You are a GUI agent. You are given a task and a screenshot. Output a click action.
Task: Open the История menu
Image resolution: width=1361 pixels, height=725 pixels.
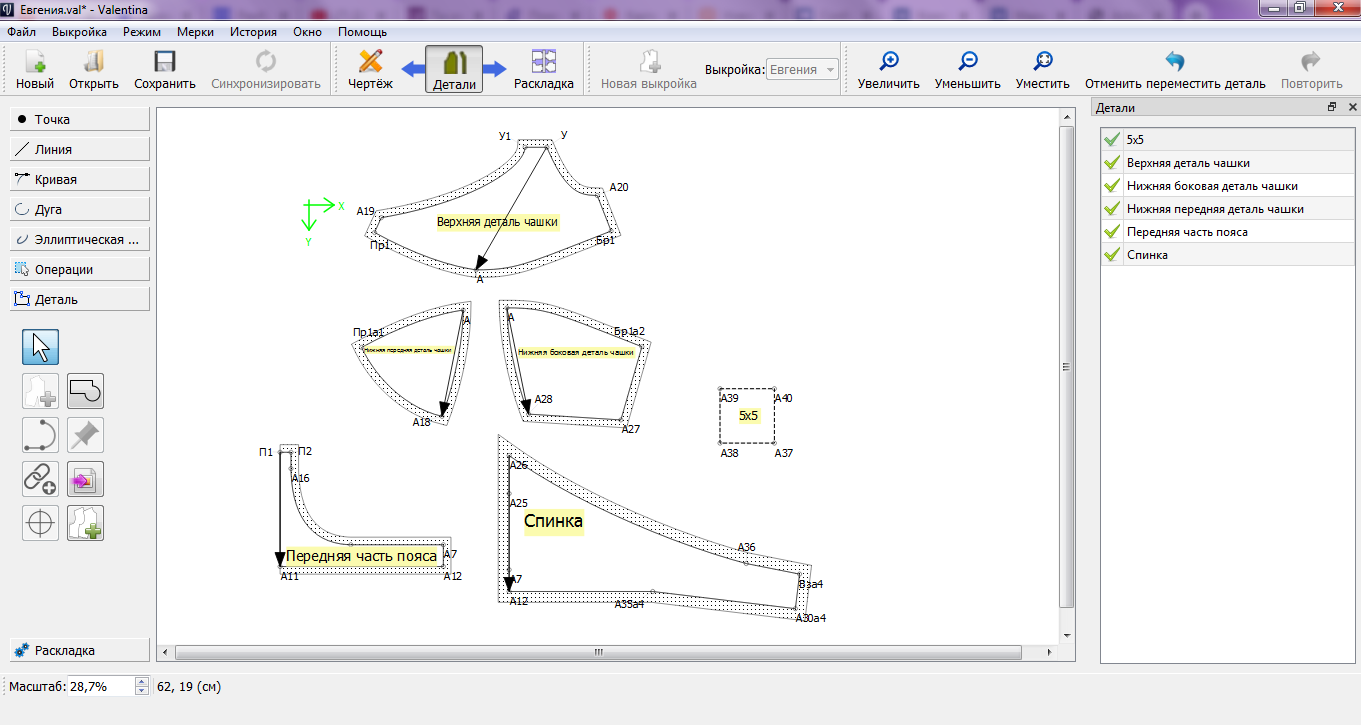click(253, 32)
